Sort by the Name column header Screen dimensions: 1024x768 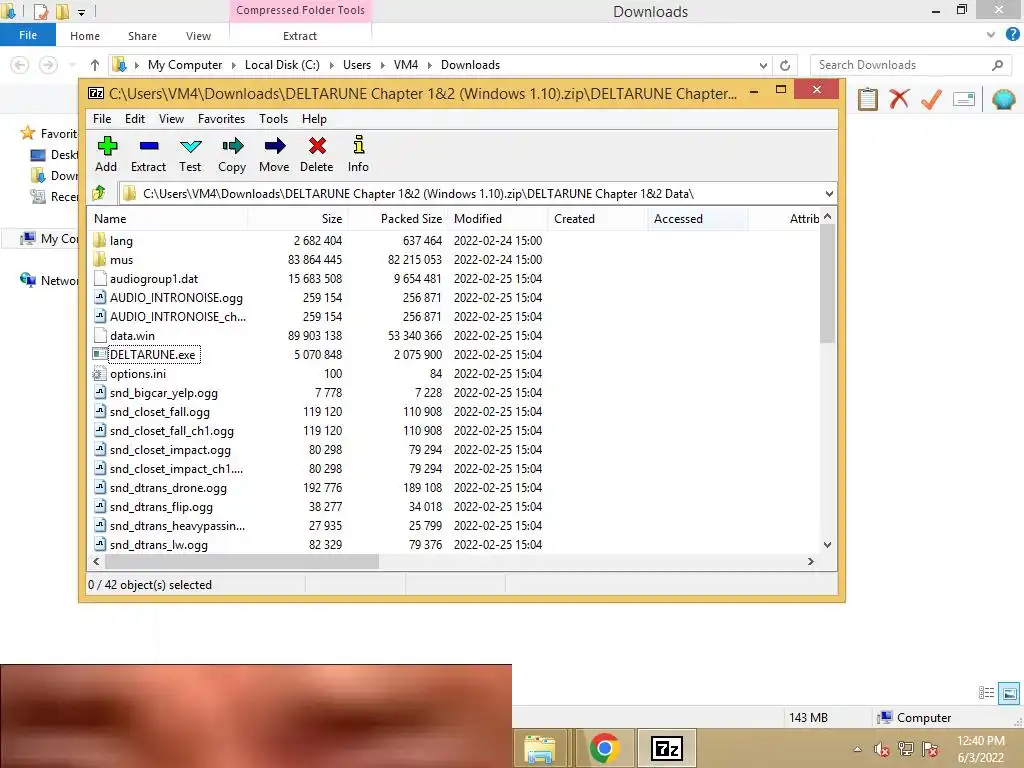tap(167, 219)
